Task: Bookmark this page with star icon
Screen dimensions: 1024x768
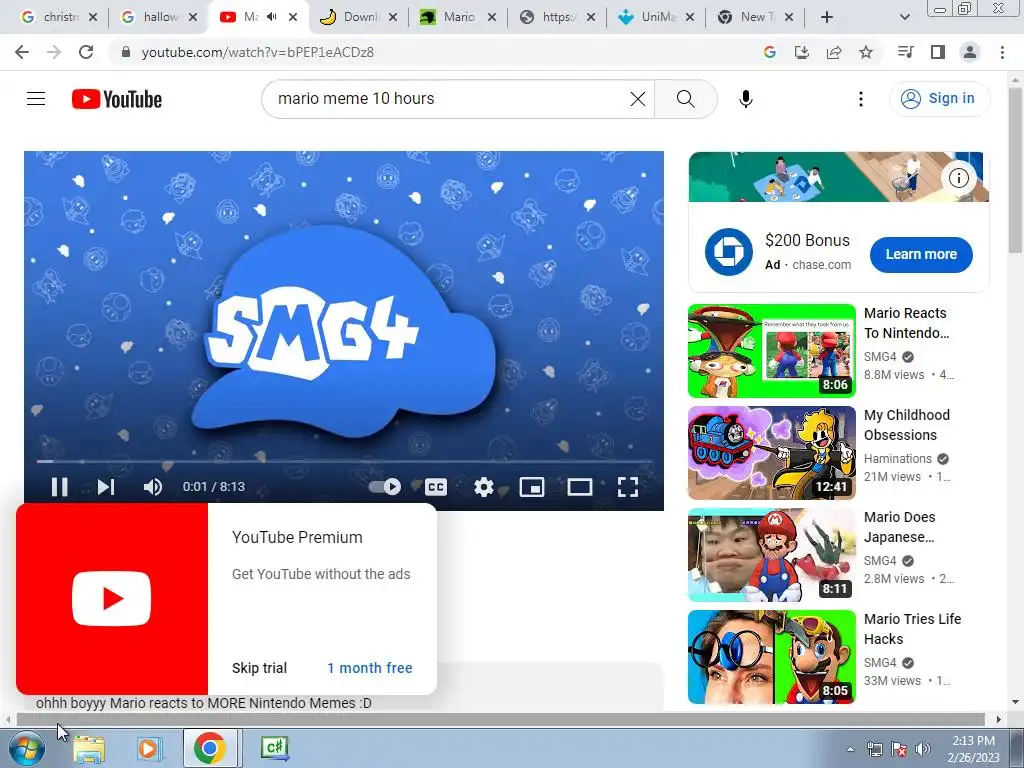Action: (866, 52)
